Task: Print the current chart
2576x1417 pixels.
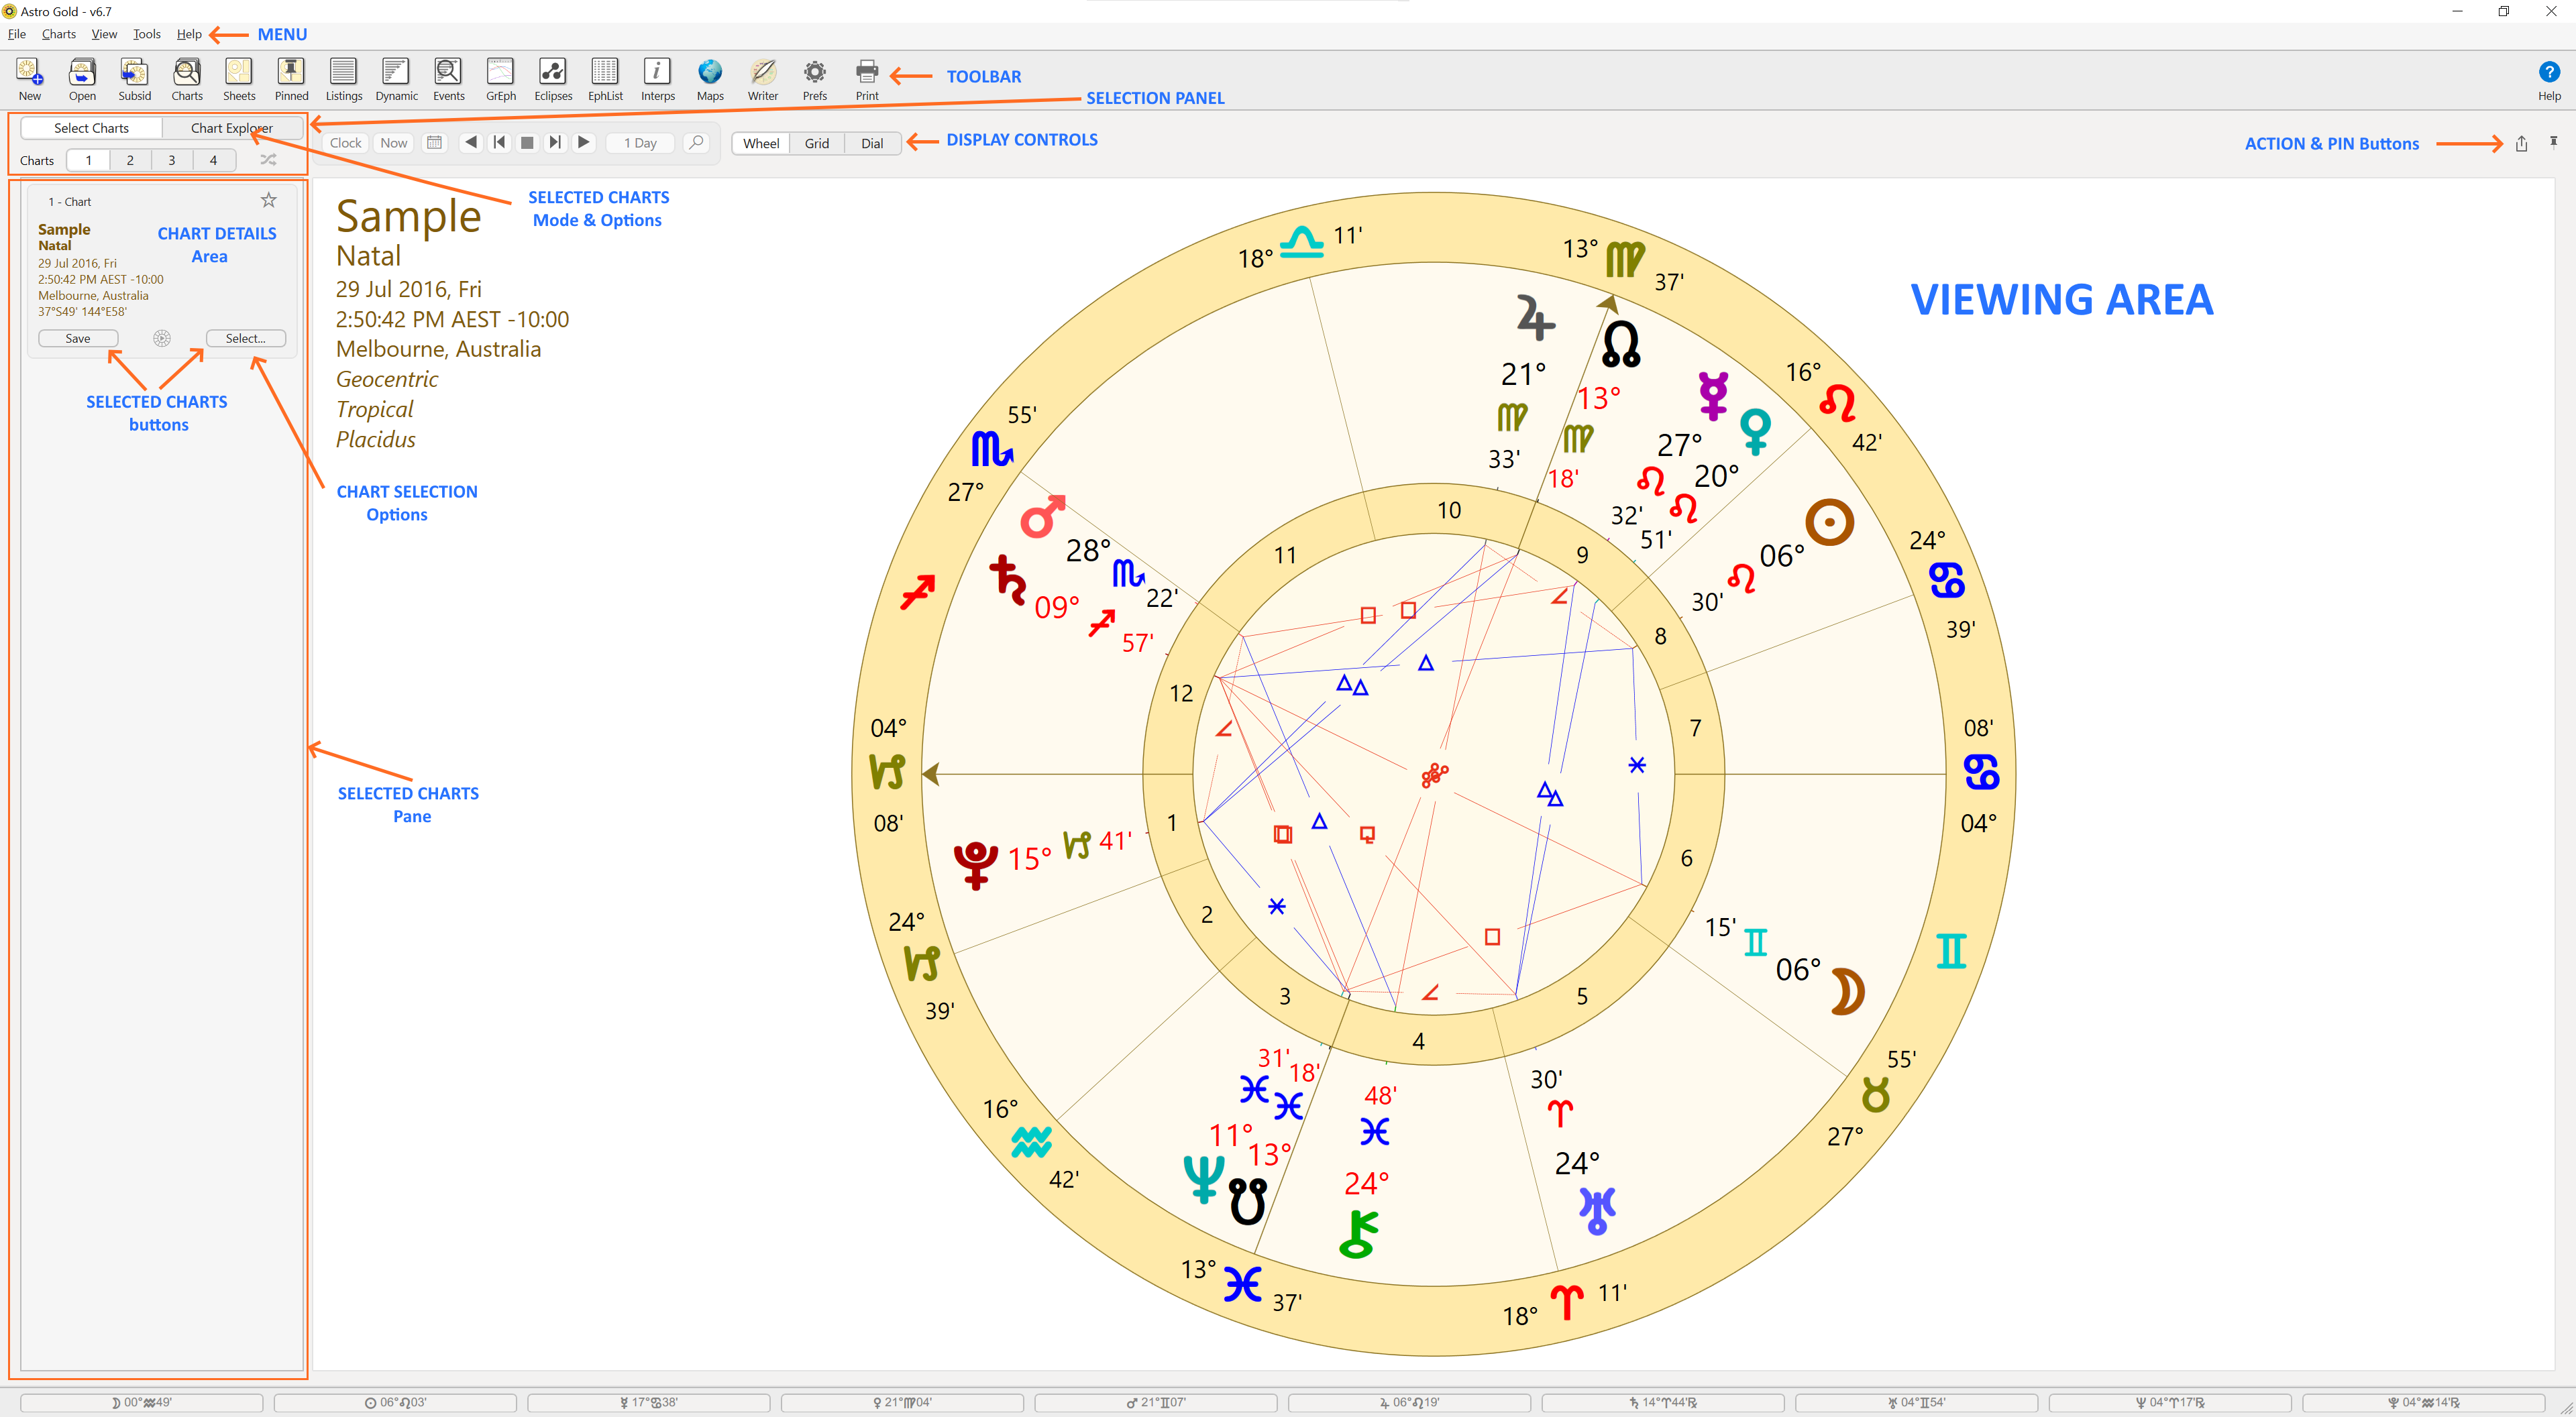Action: tap(867, 79)
